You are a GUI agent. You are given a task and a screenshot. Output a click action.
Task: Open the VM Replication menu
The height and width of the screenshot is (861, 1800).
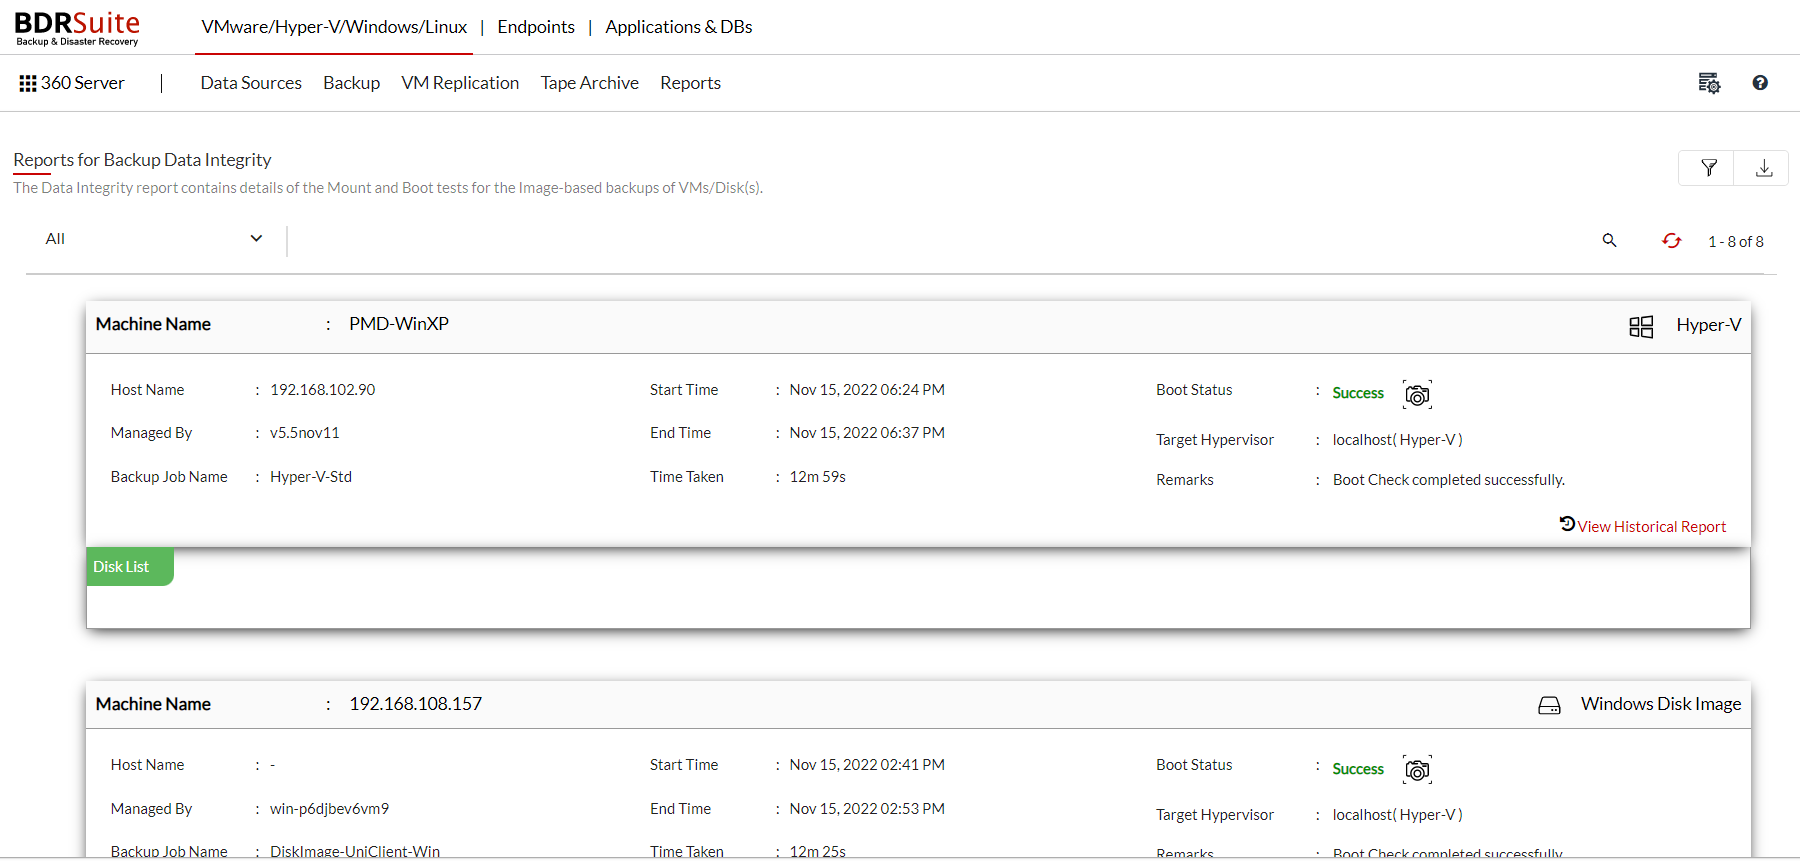click(x=460, y=83)
